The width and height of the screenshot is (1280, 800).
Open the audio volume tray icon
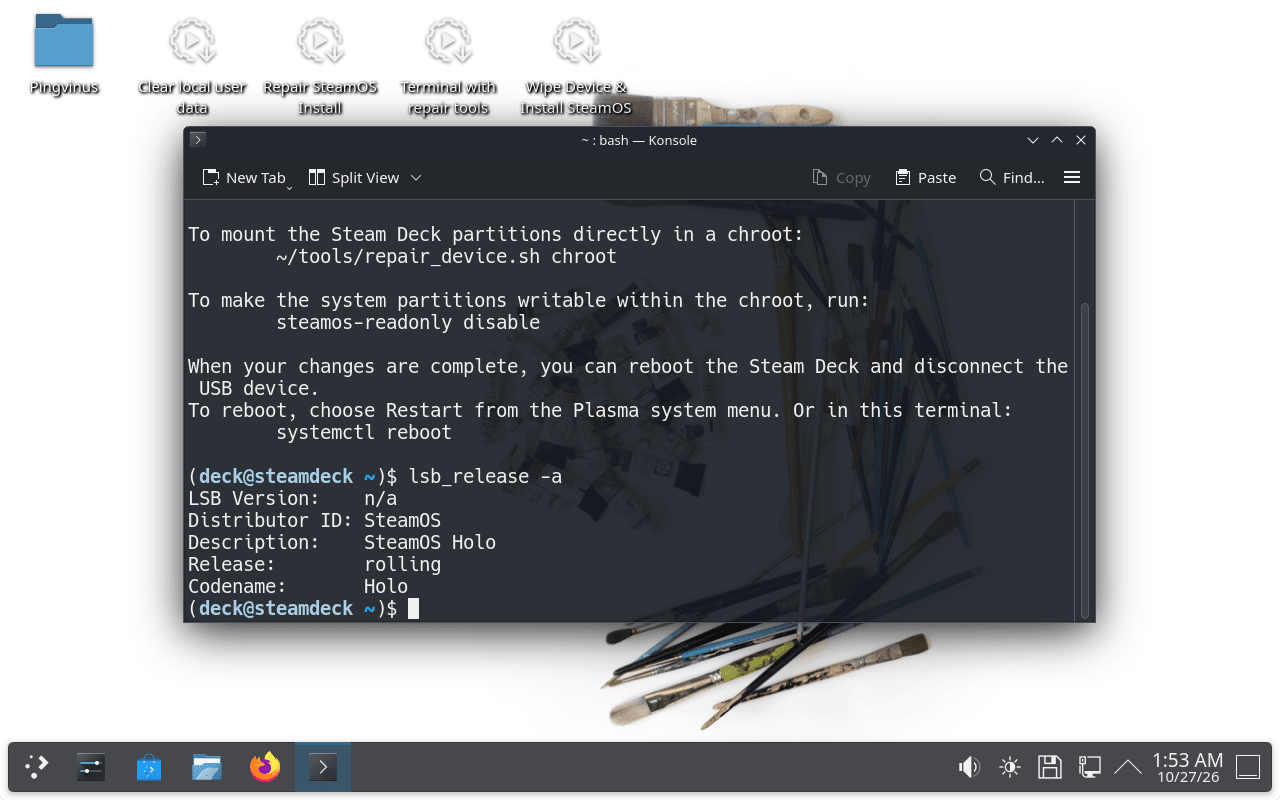point(969,767)
